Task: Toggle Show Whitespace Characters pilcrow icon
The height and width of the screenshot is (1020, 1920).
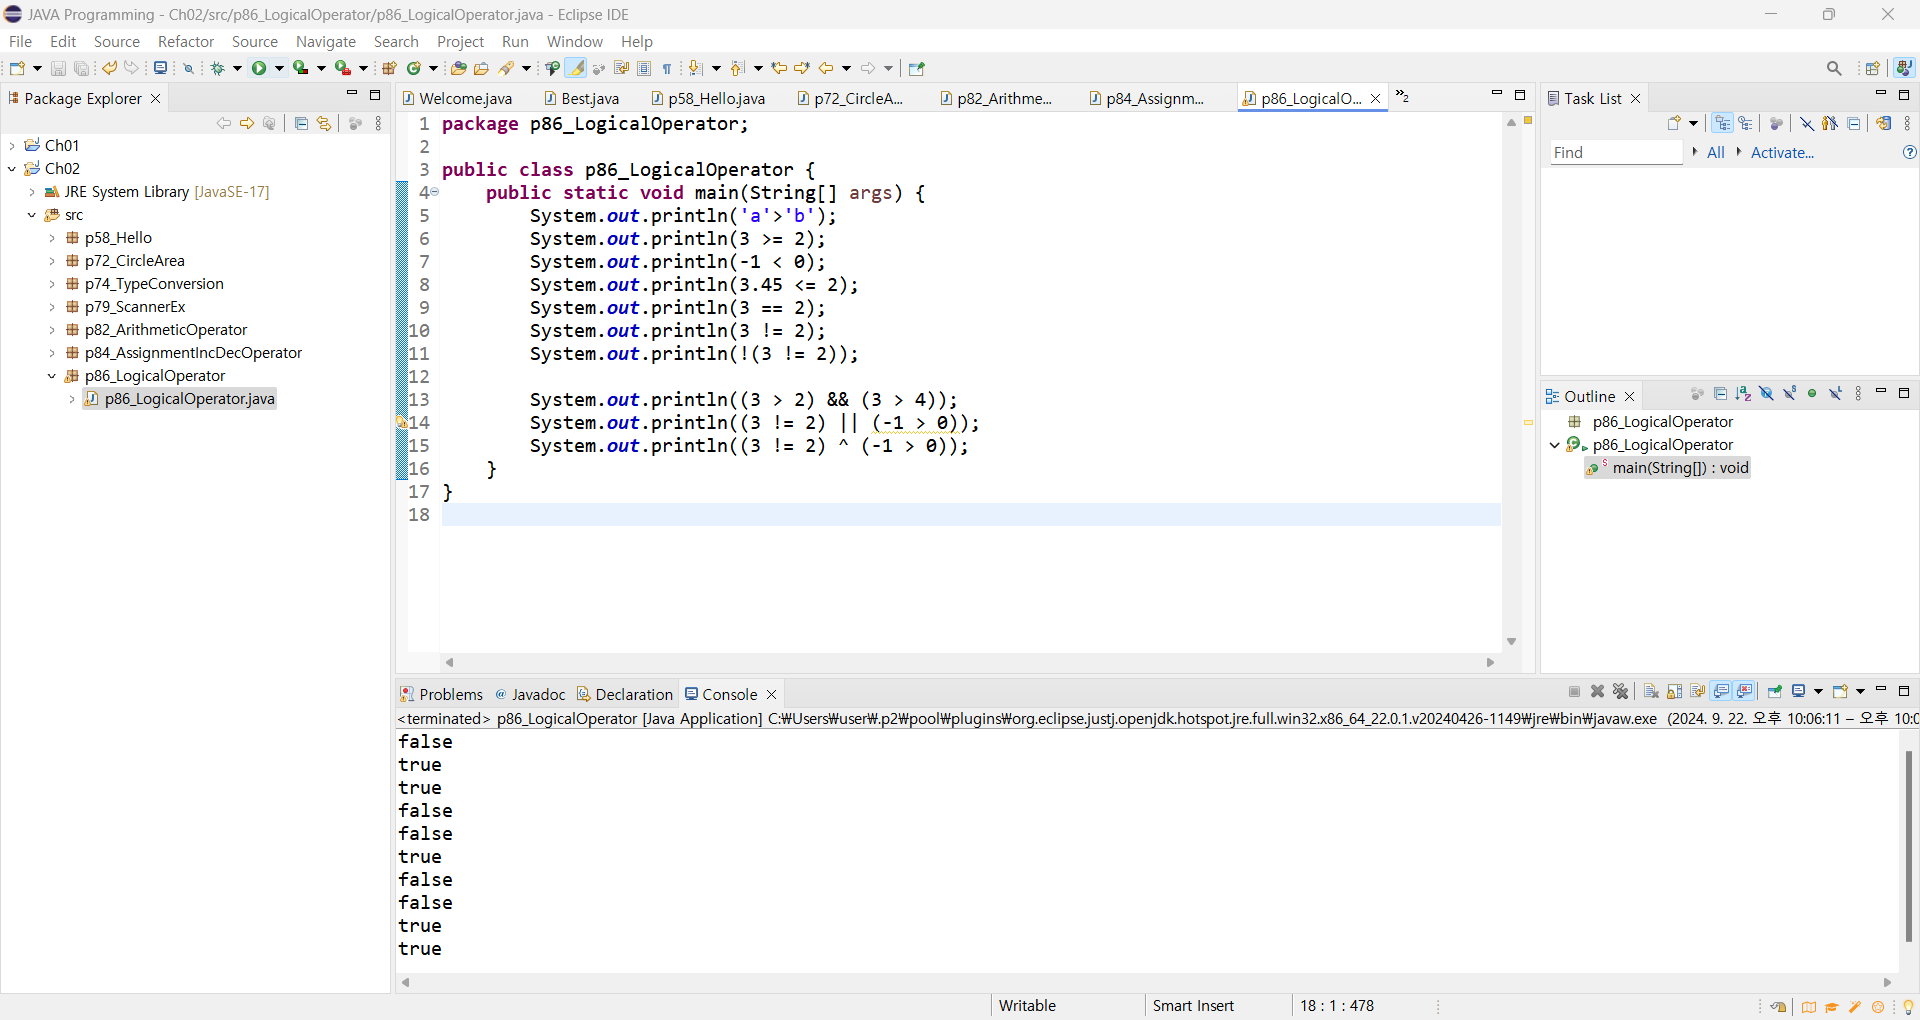Action: pyautogui.click(x=667, y=68)
